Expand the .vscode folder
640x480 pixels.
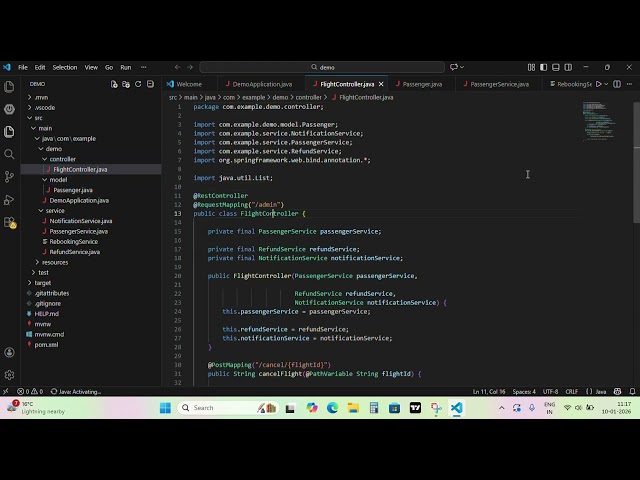[44, 108]
